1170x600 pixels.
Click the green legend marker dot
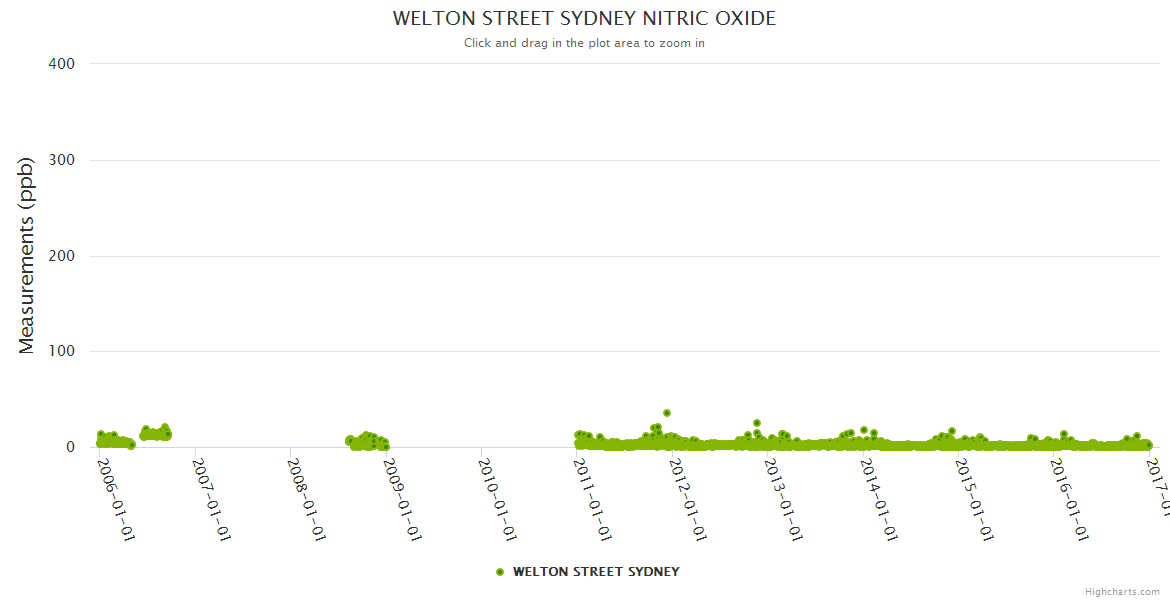499,572
